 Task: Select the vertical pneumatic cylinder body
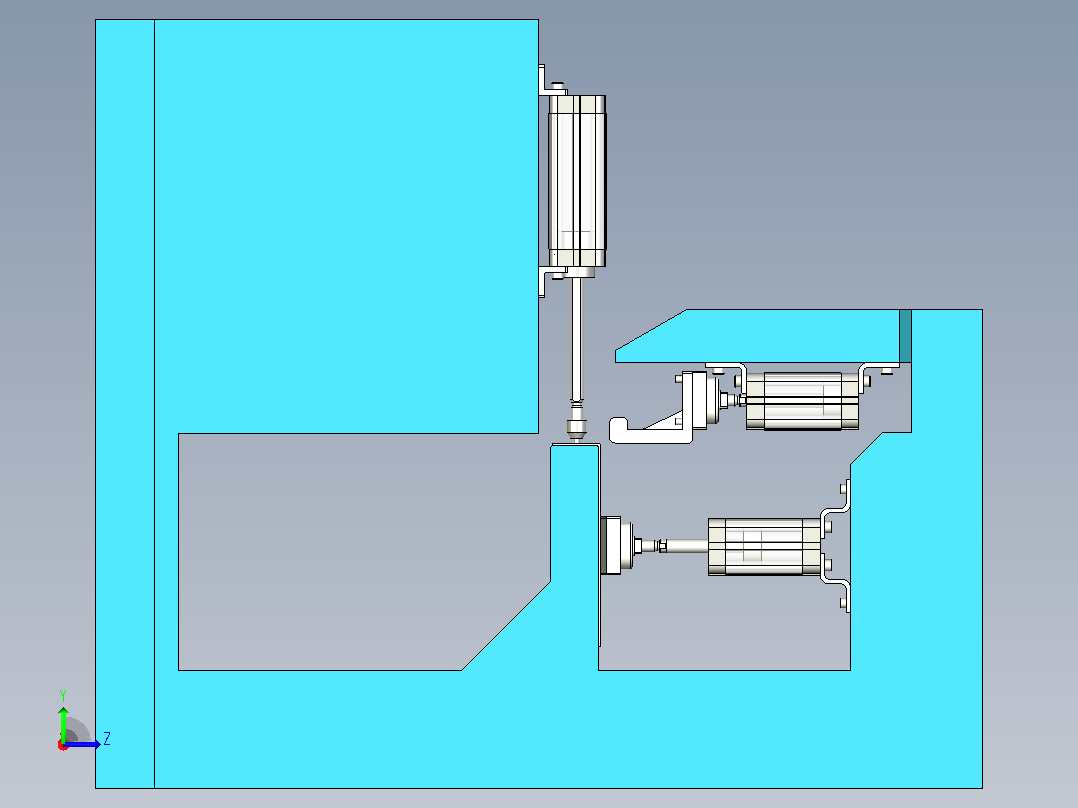(577, 181)
